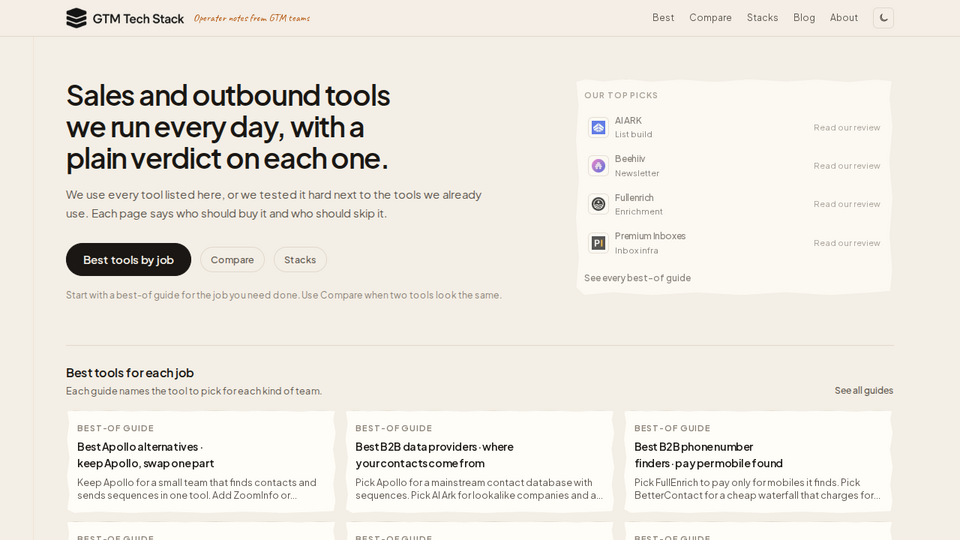Click the Best tools for each job heading

[x=130, y=373]
